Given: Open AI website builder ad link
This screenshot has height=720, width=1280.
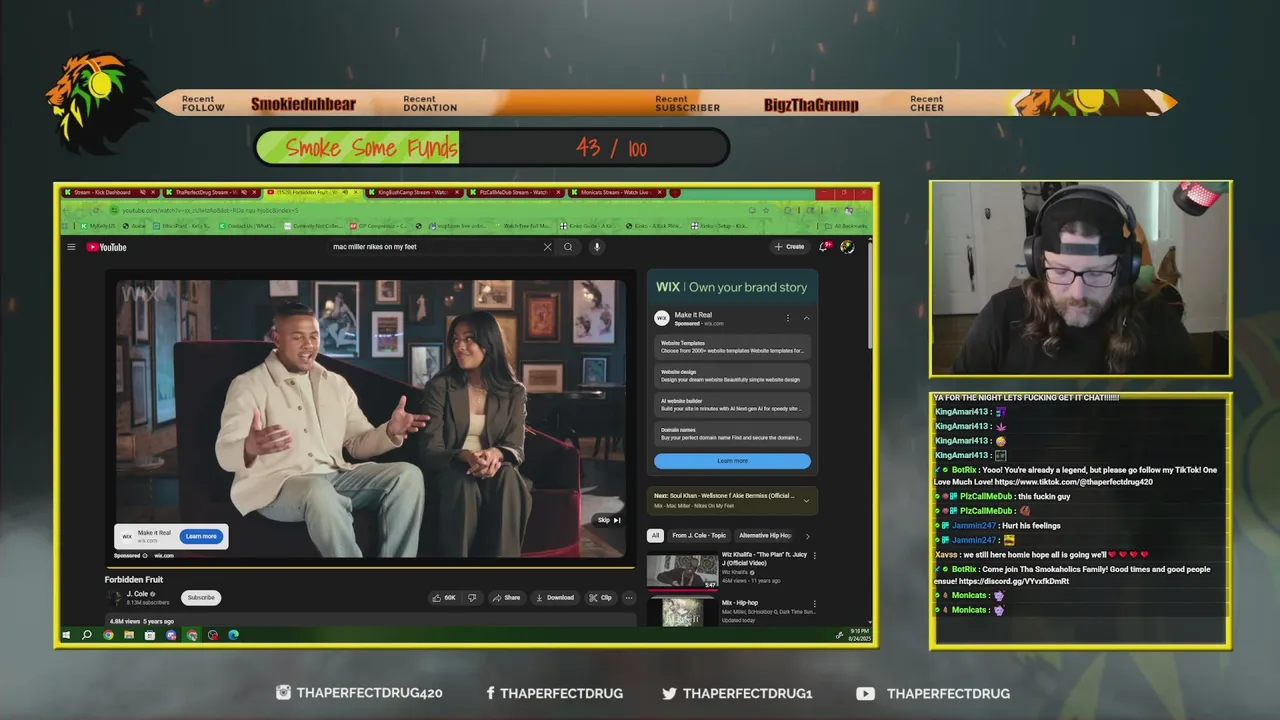Looking at the screenshot, I should [732, 405].
